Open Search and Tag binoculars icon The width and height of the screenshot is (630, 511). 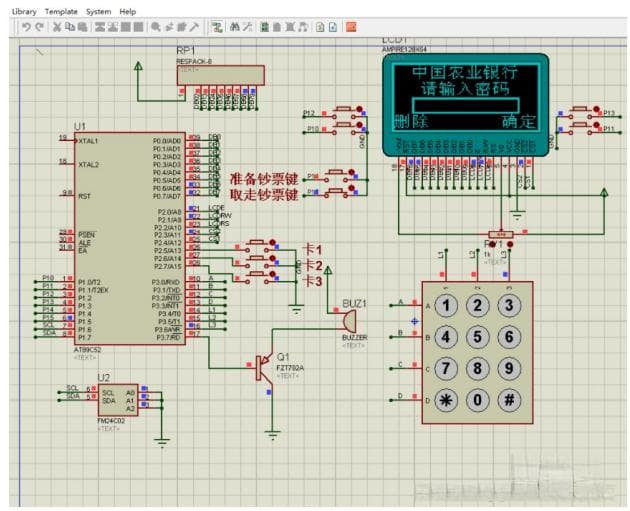tap(235, 27)
